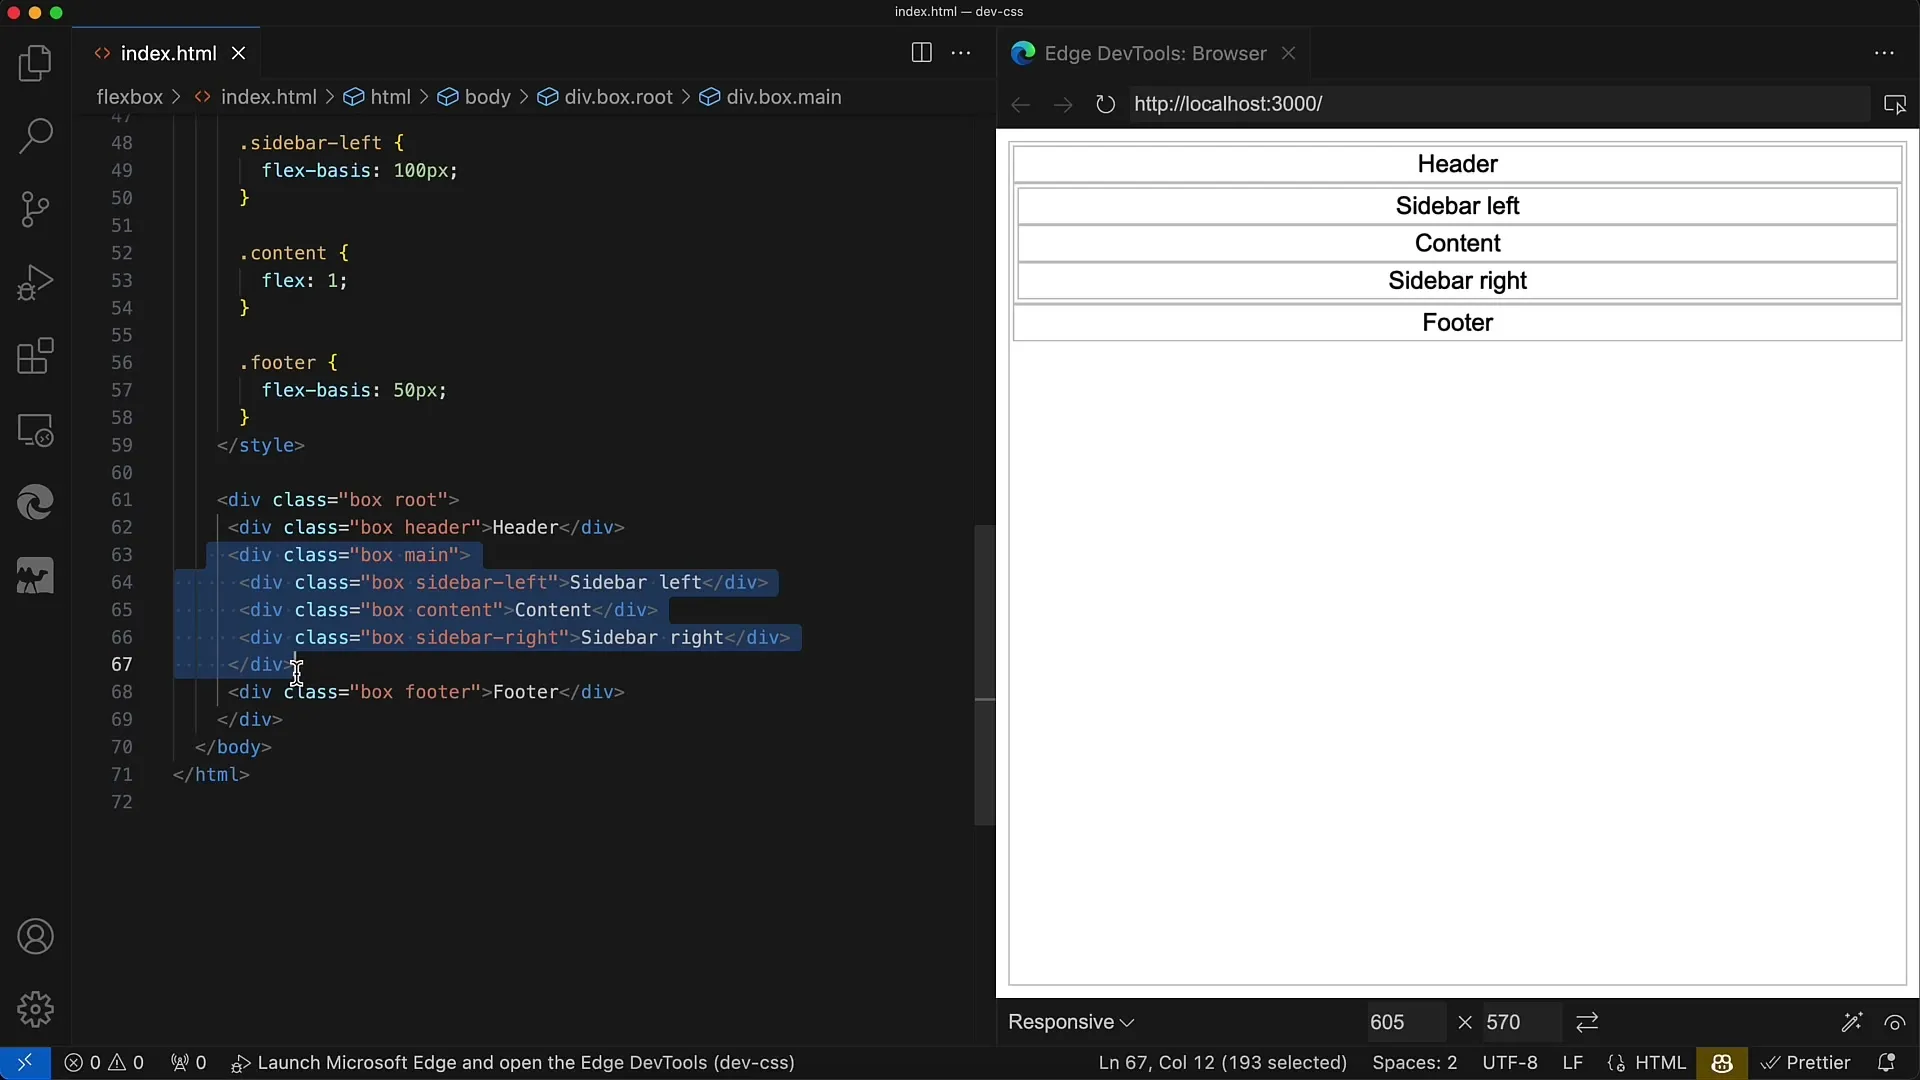Toggle the inspect element tool in browser toolbar
Image resolution: width=1920 pixels, height=1080 pixels.
point(1895,104)
